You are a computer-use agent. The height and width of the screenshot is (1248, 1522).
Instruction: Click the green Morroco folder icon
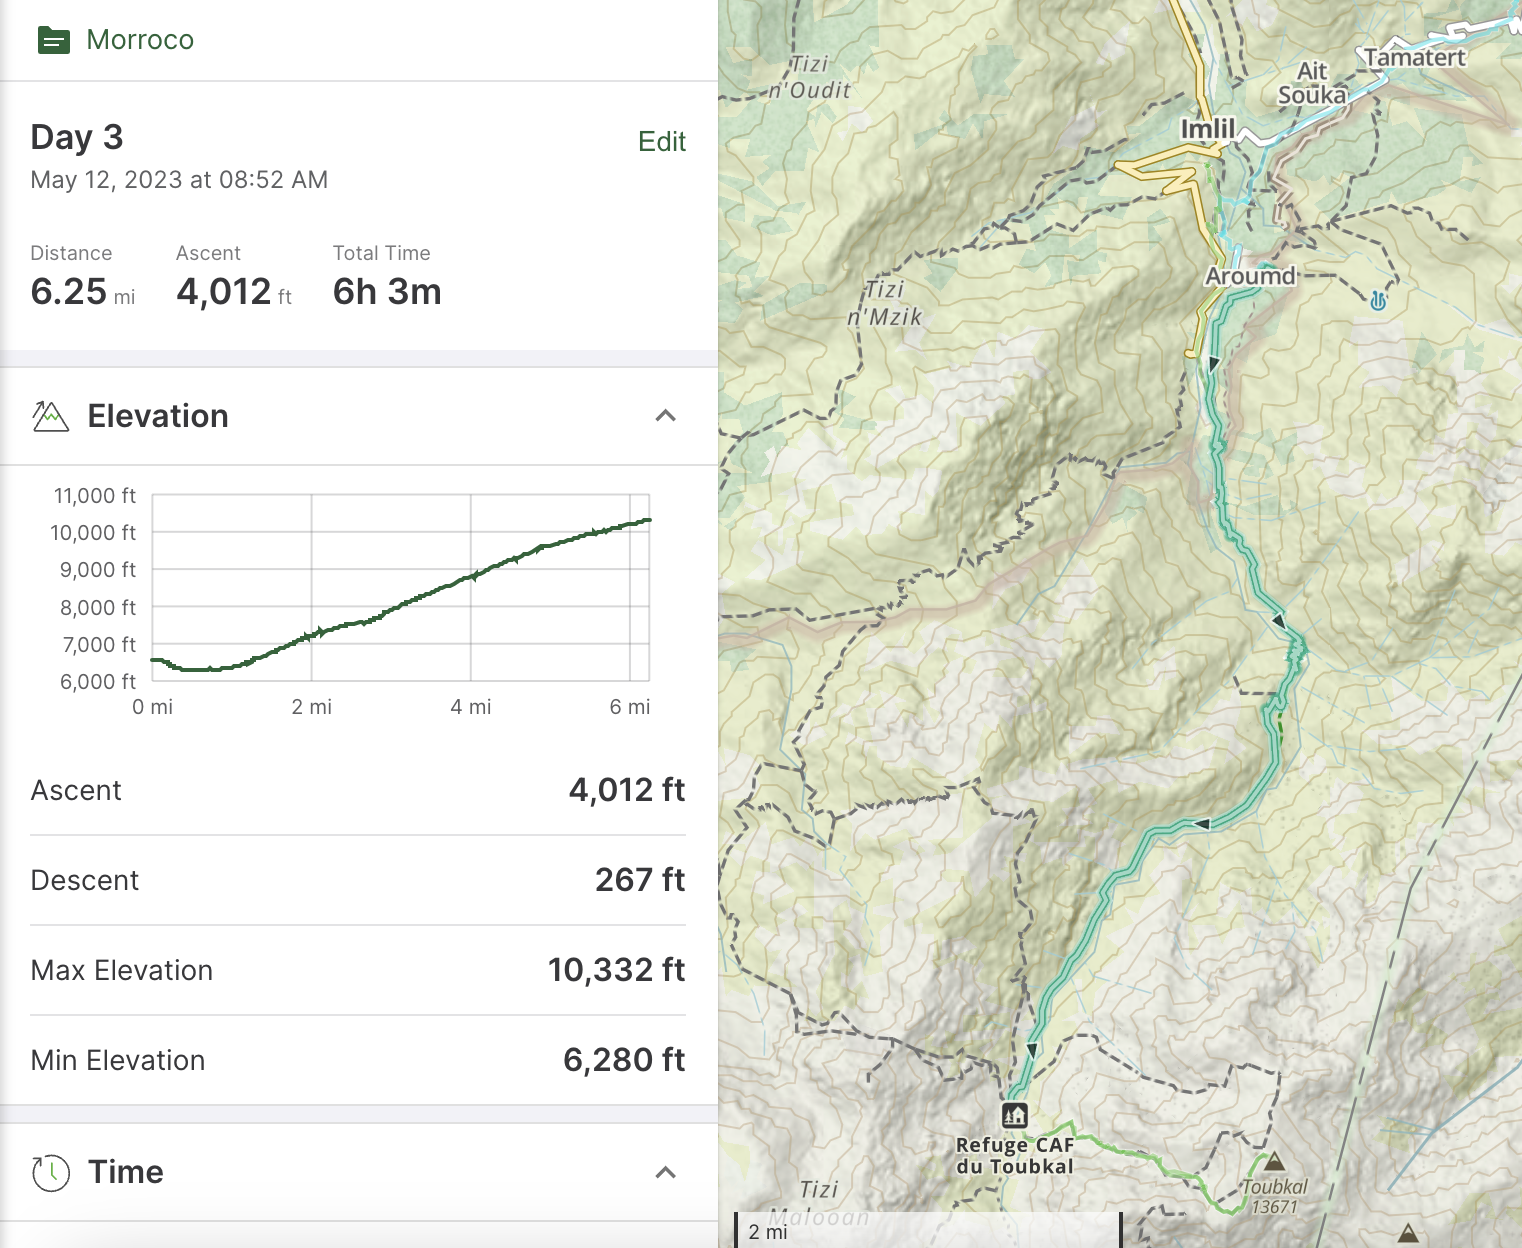(x=53, y=40)
